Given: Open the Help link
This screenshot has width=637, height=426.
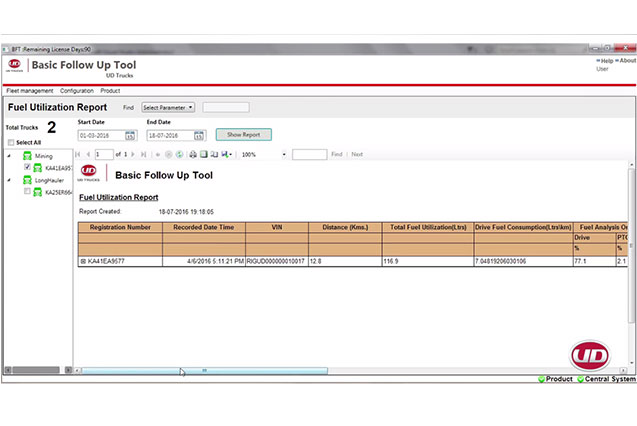Looking at the screenshot, I should [x=605, y=61].
